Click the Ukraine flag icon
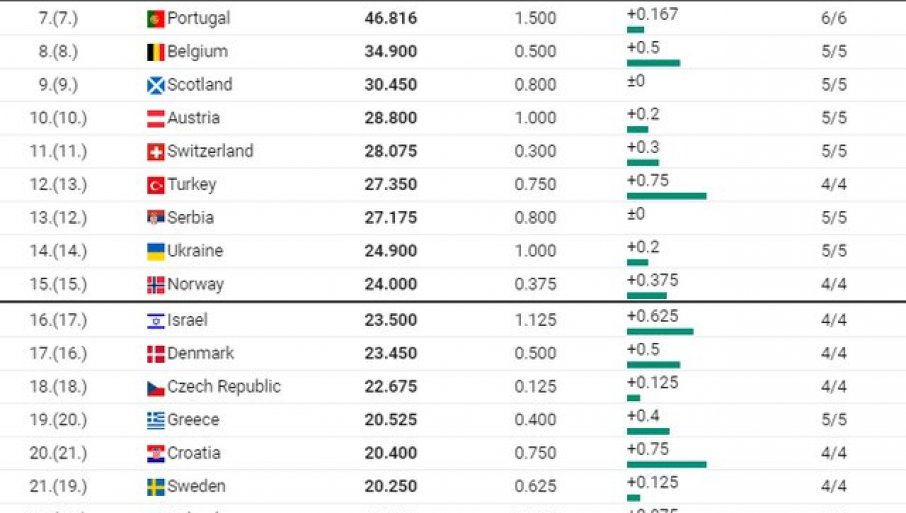The width and height of the screenshot is (906, 513). (155, 251)
